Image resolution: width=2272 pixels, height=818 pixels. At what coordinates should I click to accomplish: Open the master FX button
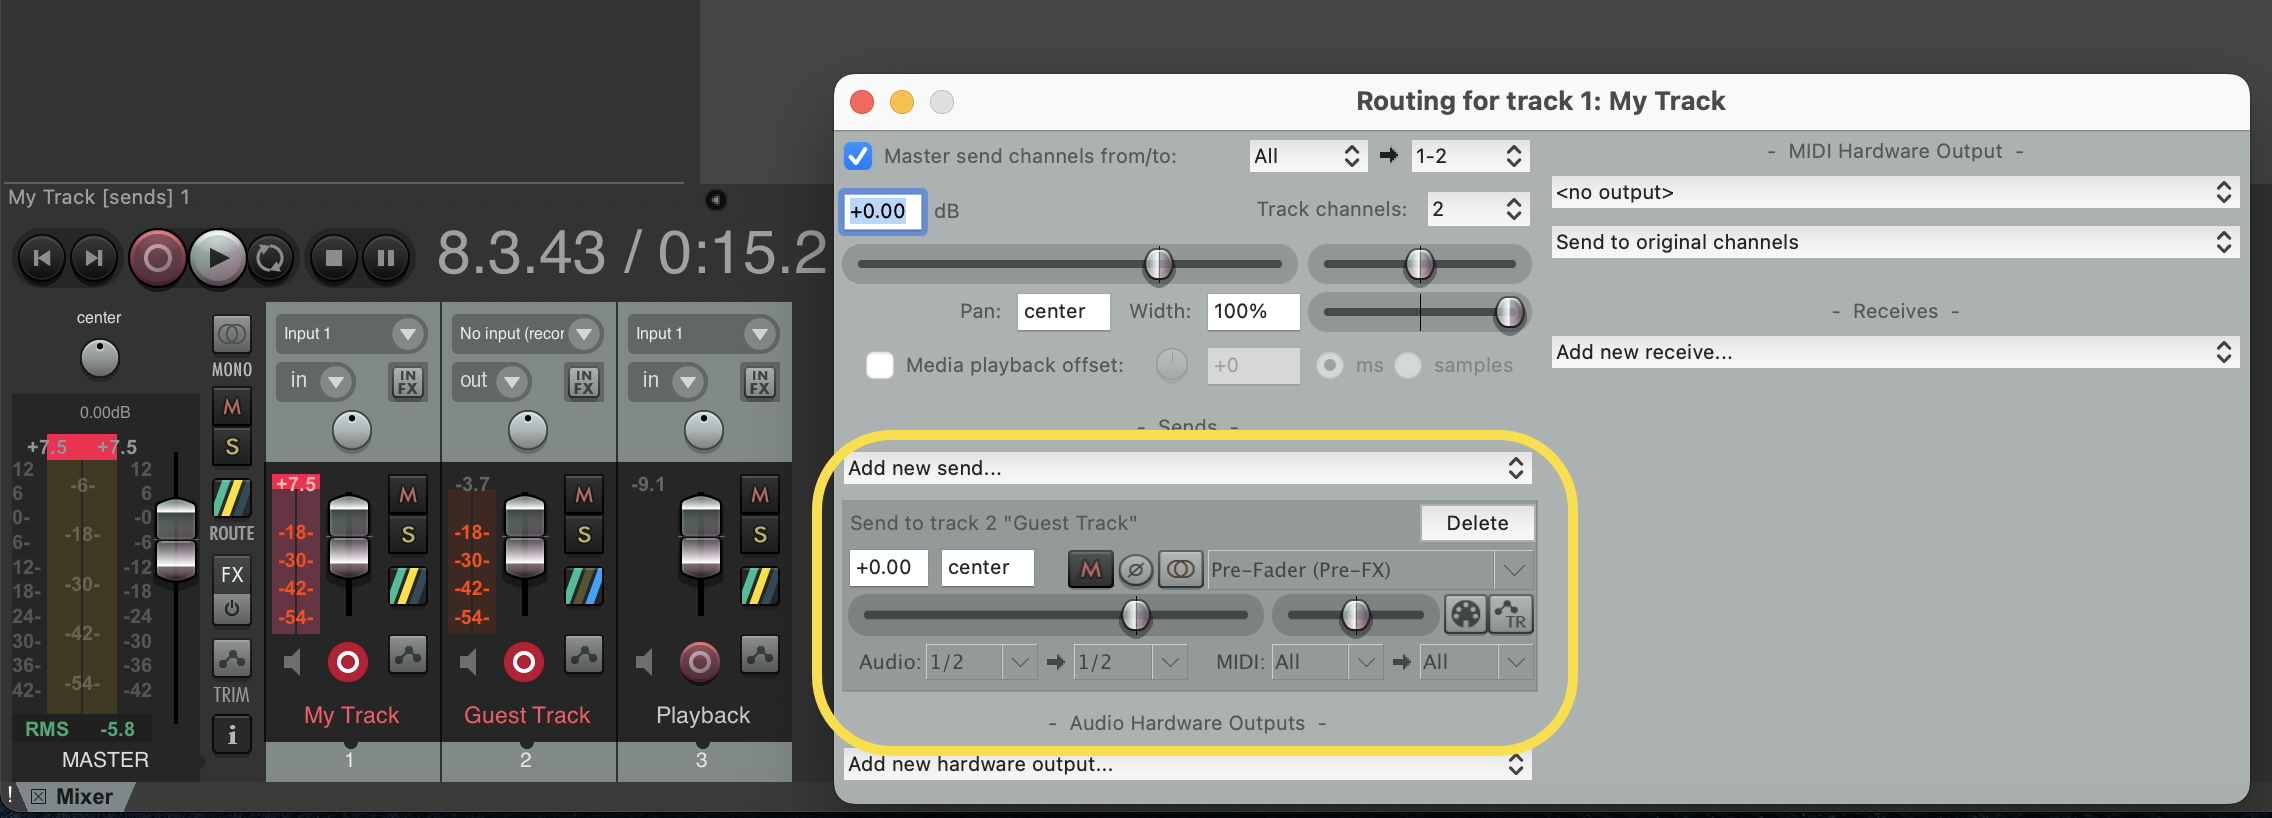tap(231, 574)
